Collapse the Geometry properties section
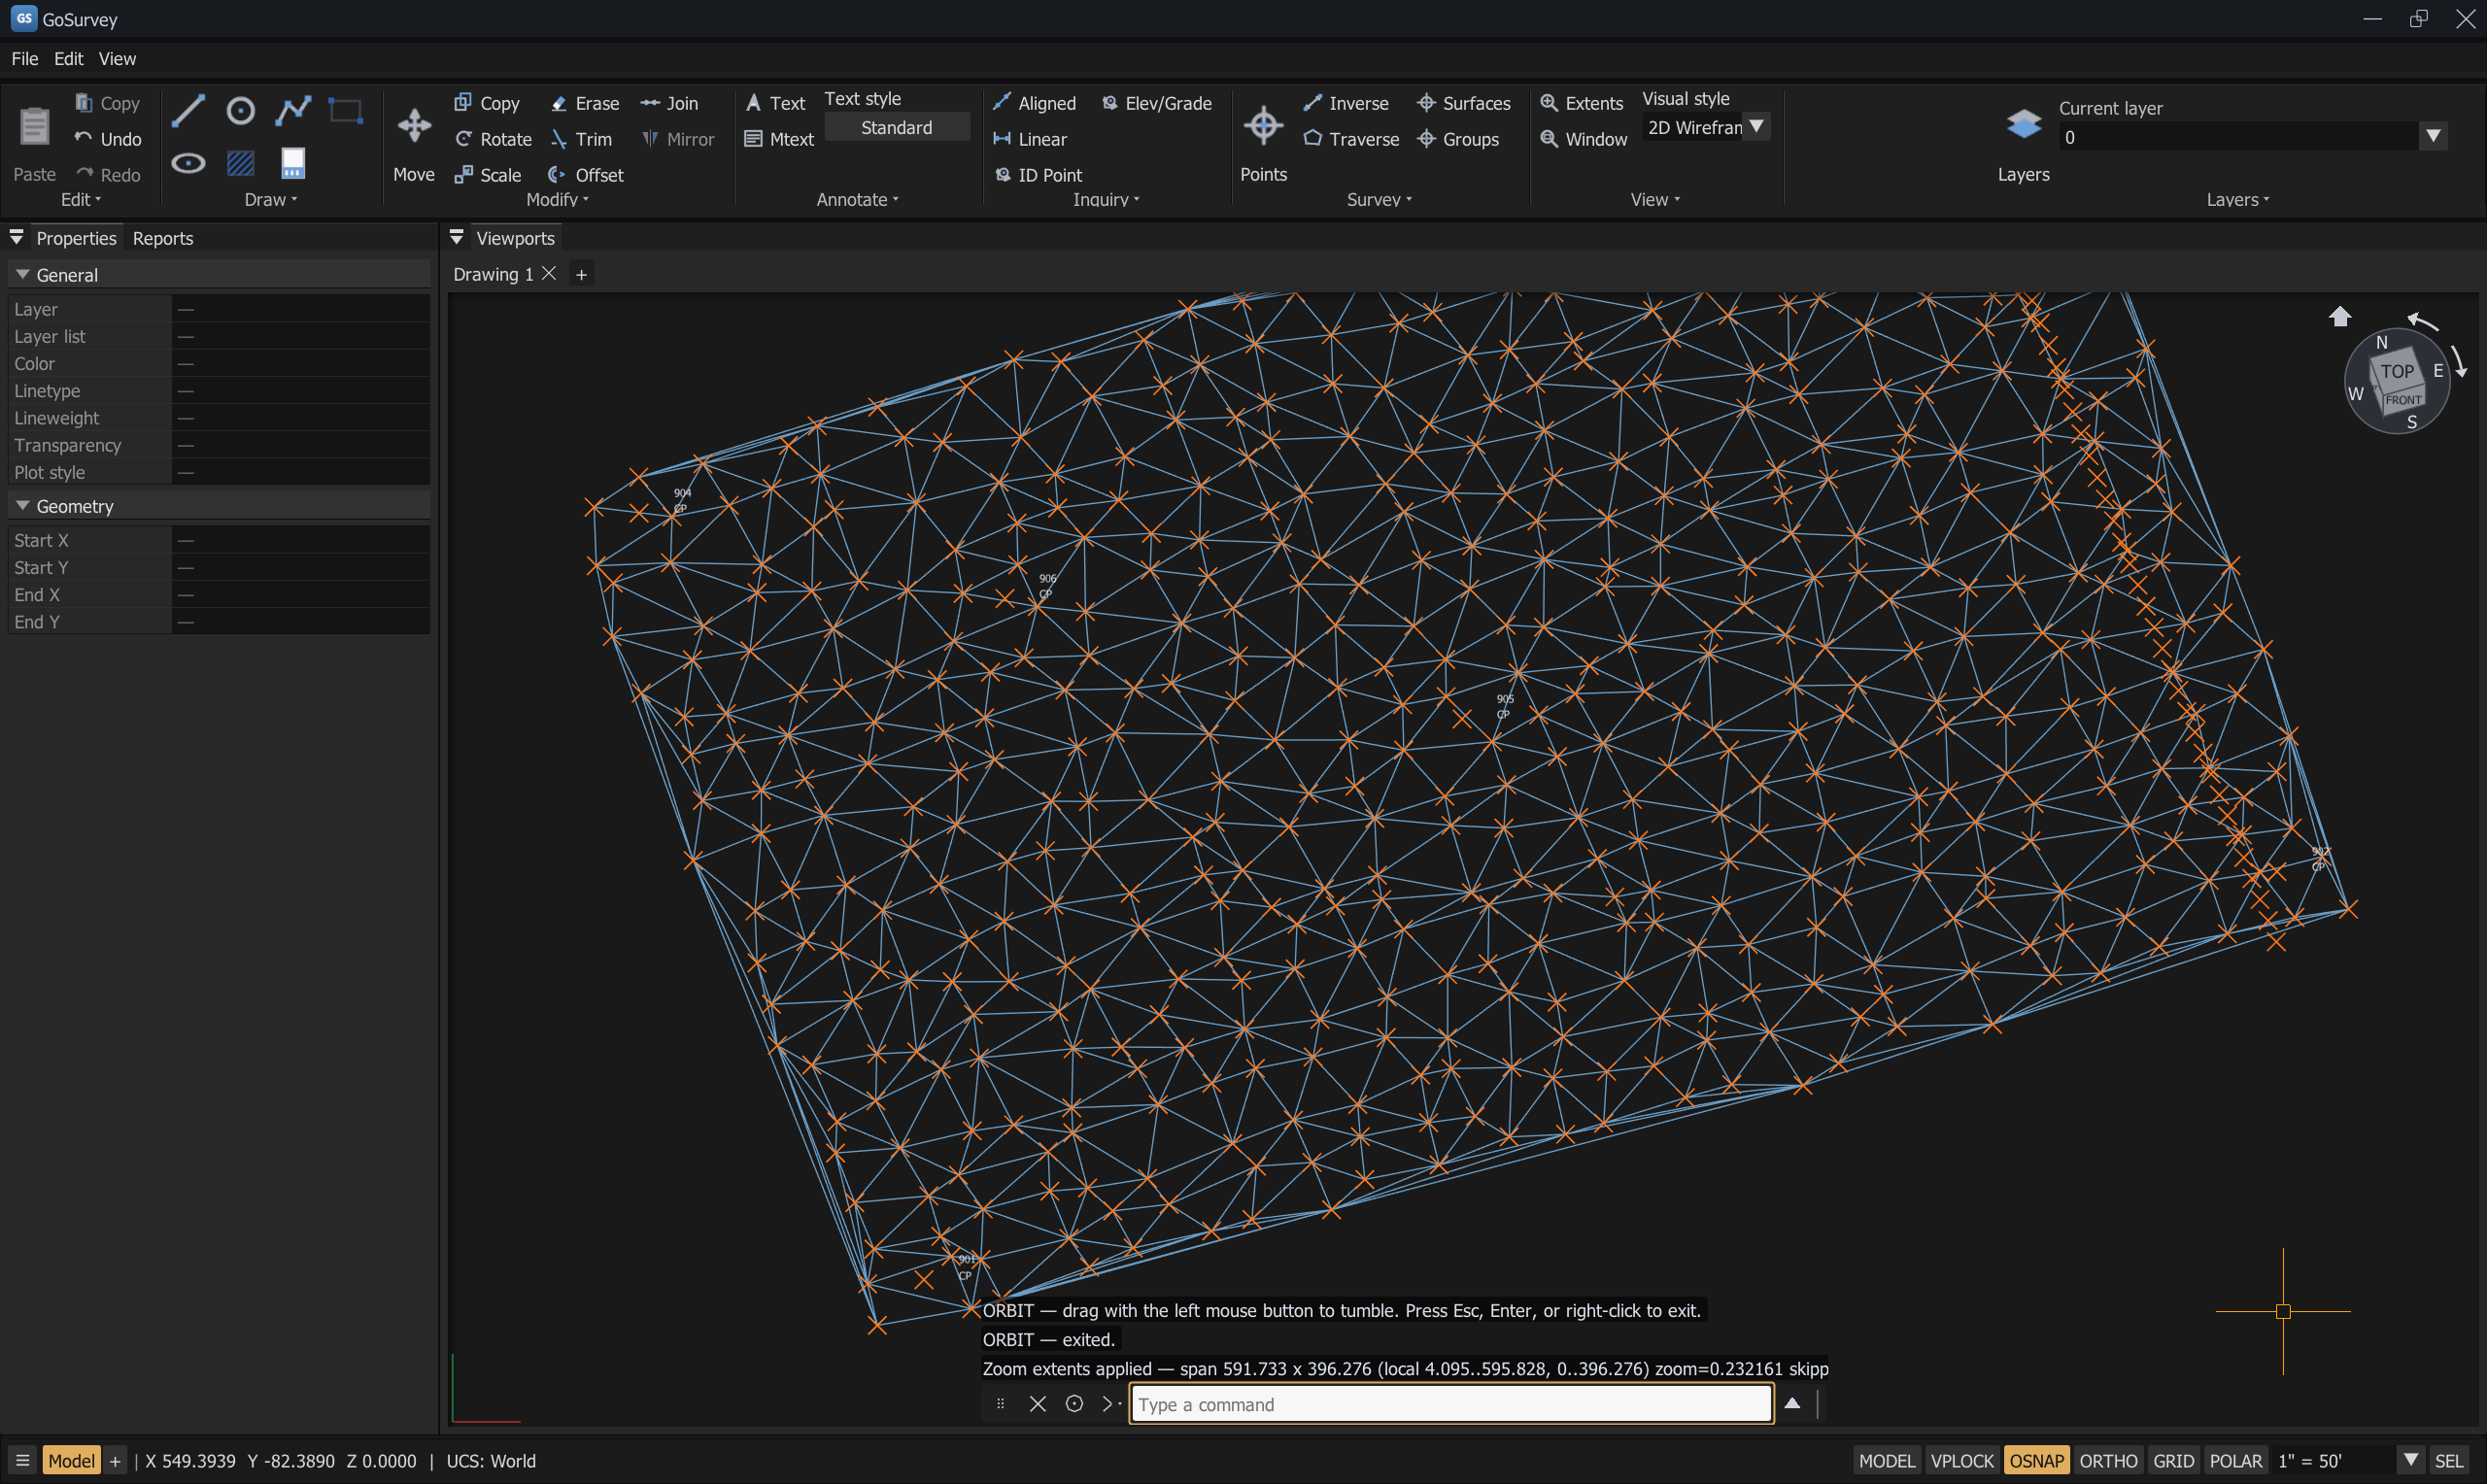The height and width of the screenshot is (1484, 2487). click(x=22, y=505)
